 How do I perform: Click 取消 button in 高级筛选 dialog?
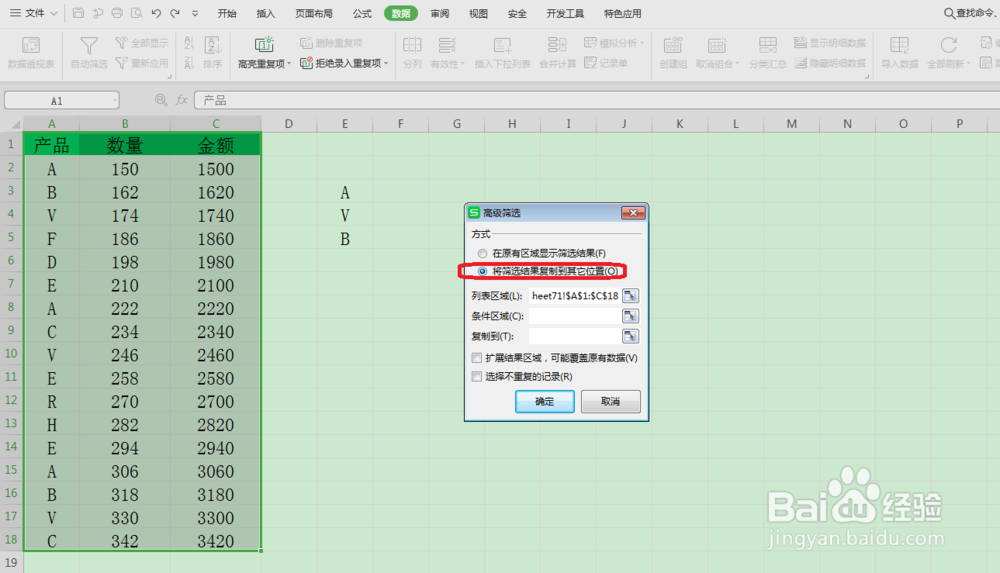click(x=610, y=401)
